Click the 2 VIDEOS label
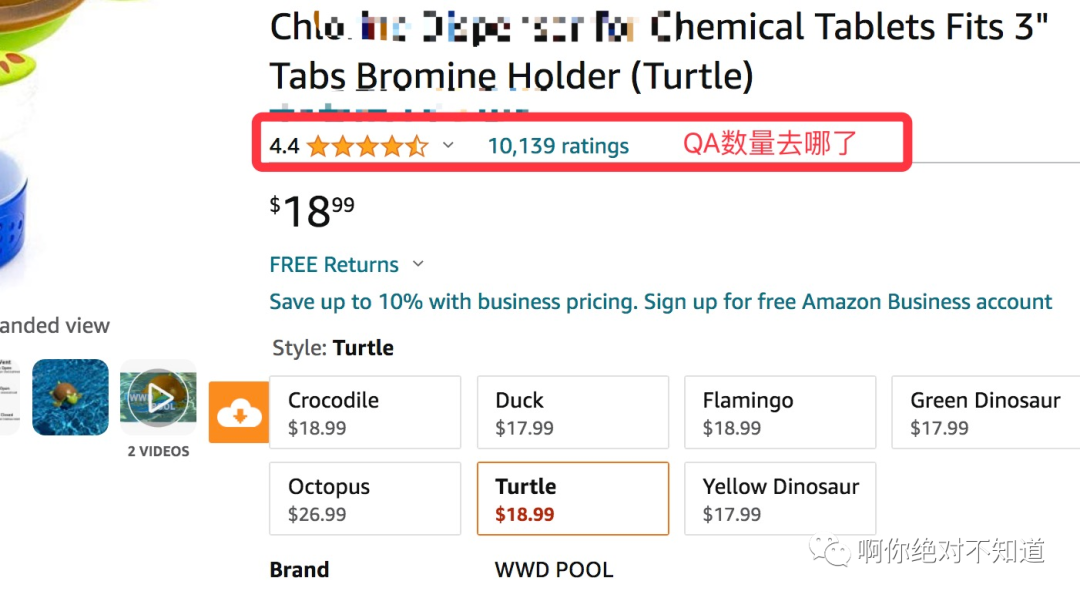Screen dimensions: 1080x598 coord(158,452)
